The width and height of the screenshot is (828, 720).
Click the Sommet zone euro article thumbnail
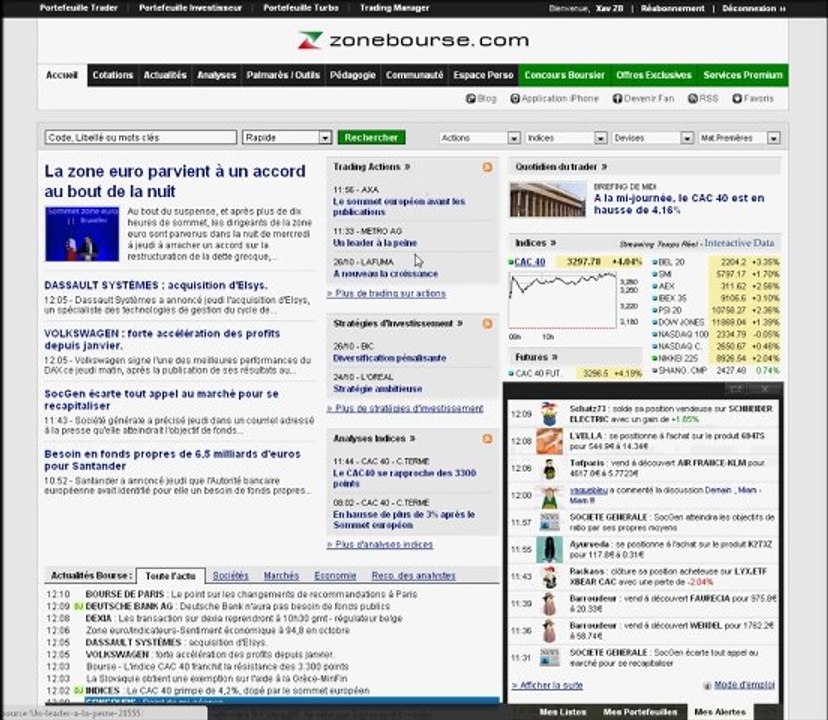[x=82, y=234]
